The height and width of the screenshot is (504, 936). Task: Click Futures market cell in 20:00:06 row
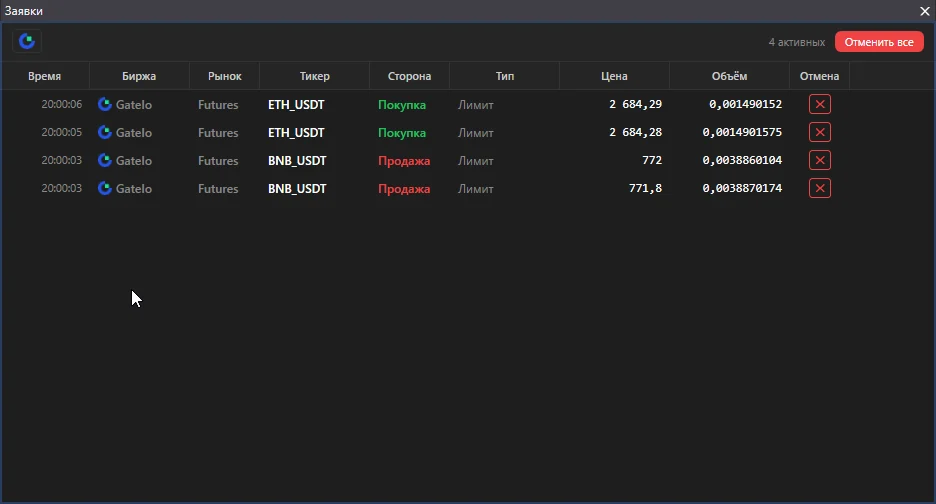click(x=218, y=105)
